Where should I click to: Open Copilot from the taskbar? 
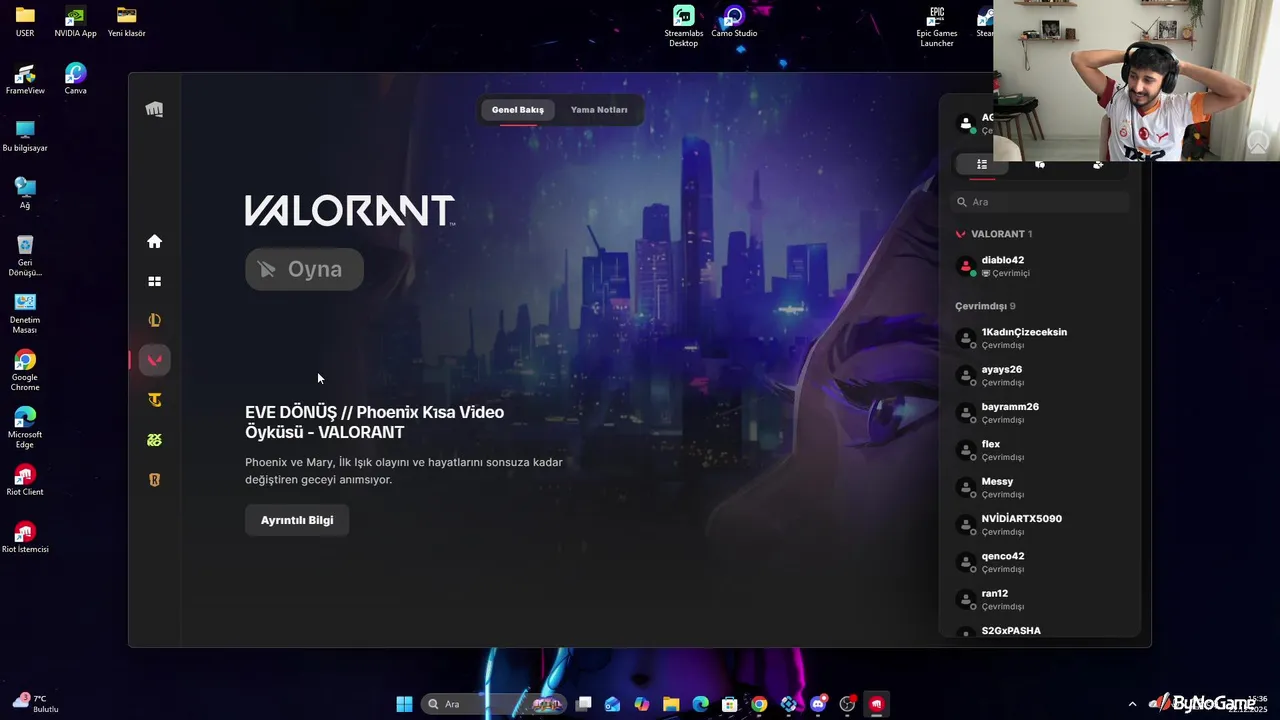pos(642,704)
